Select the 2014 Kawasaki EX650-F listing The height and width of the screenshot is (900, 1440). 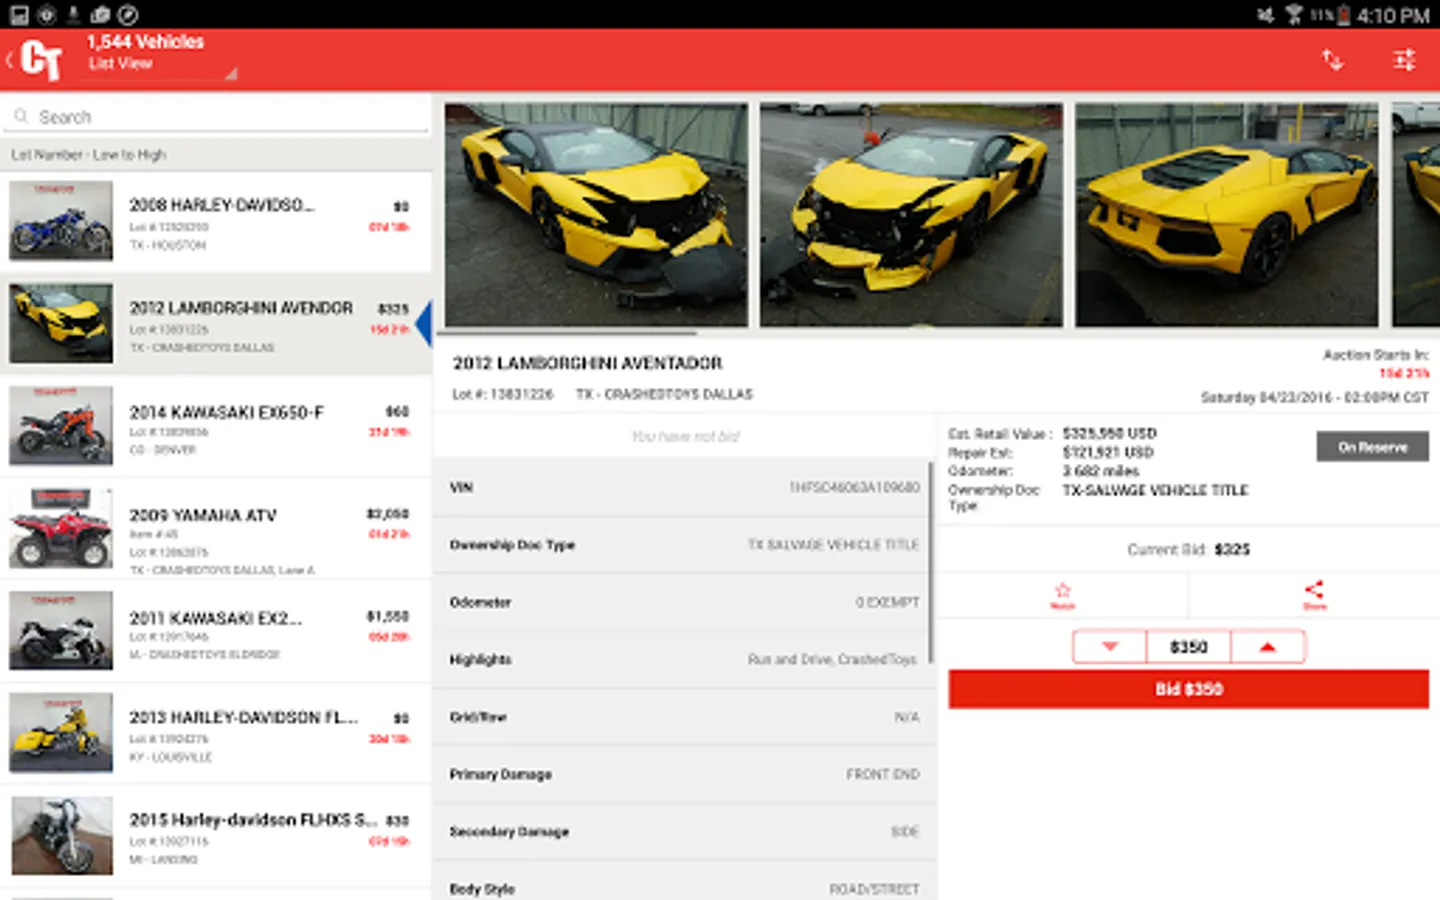pos(216,427)
